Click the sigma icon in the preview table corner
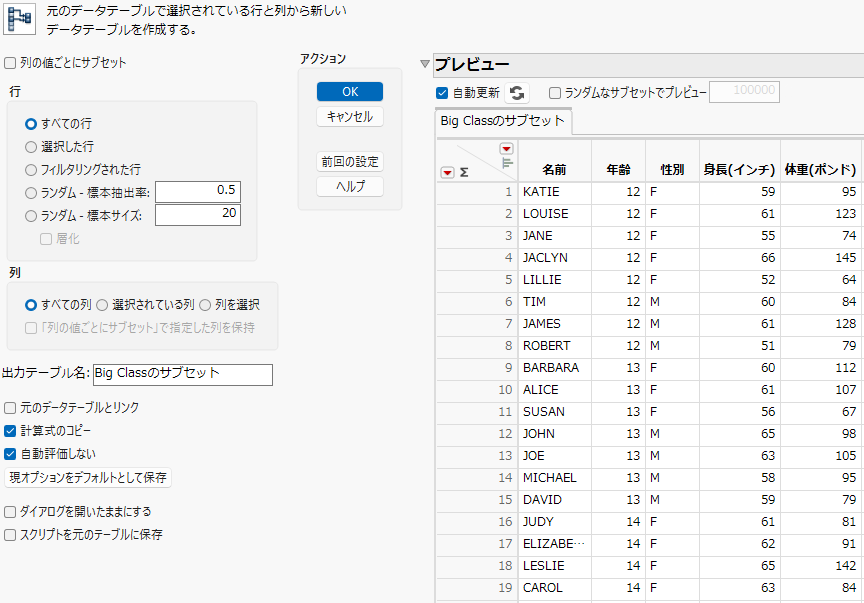Viewport: 864px width, 603px height. [464, 173]
